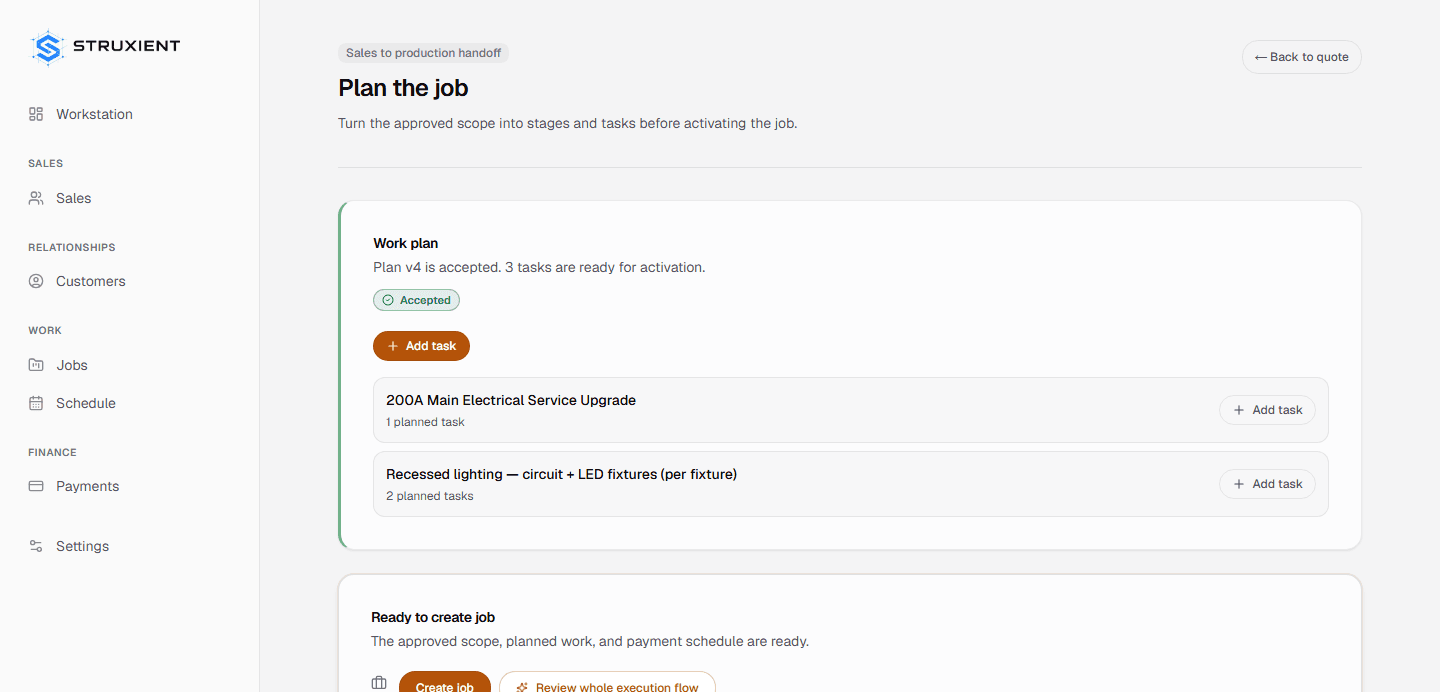This screenshot has width=1440, height=692.
Task: Select the 200A Main Electrical Service Upgrade title
Action: 511,400
